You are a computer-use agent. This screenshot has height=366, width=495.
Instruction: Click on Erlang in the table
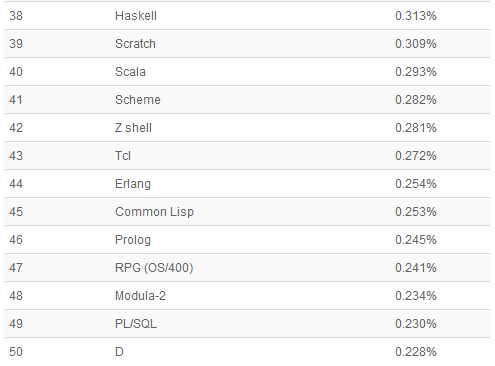pyautogui.click(x=133, y=184)
